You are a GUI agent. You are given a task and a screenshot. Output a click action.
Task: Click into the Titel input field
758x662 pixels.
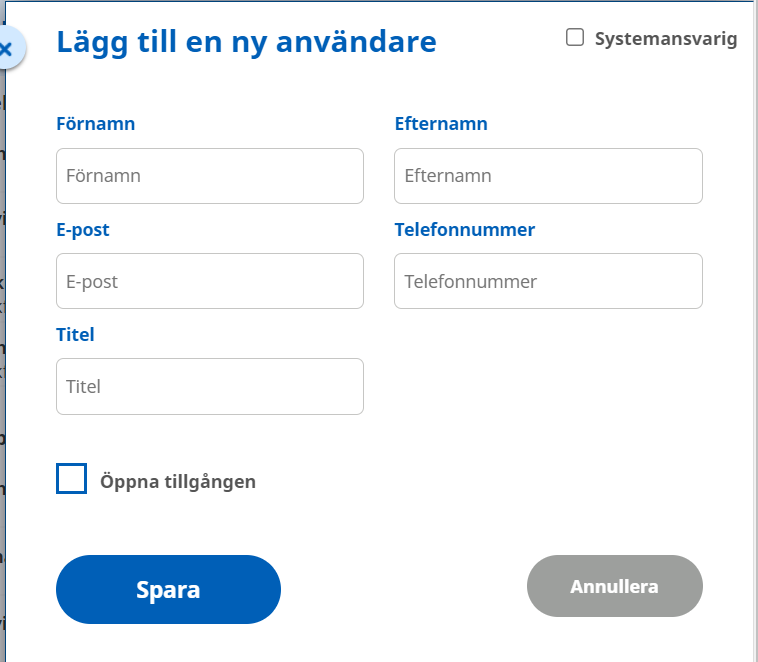pos(210,386)
